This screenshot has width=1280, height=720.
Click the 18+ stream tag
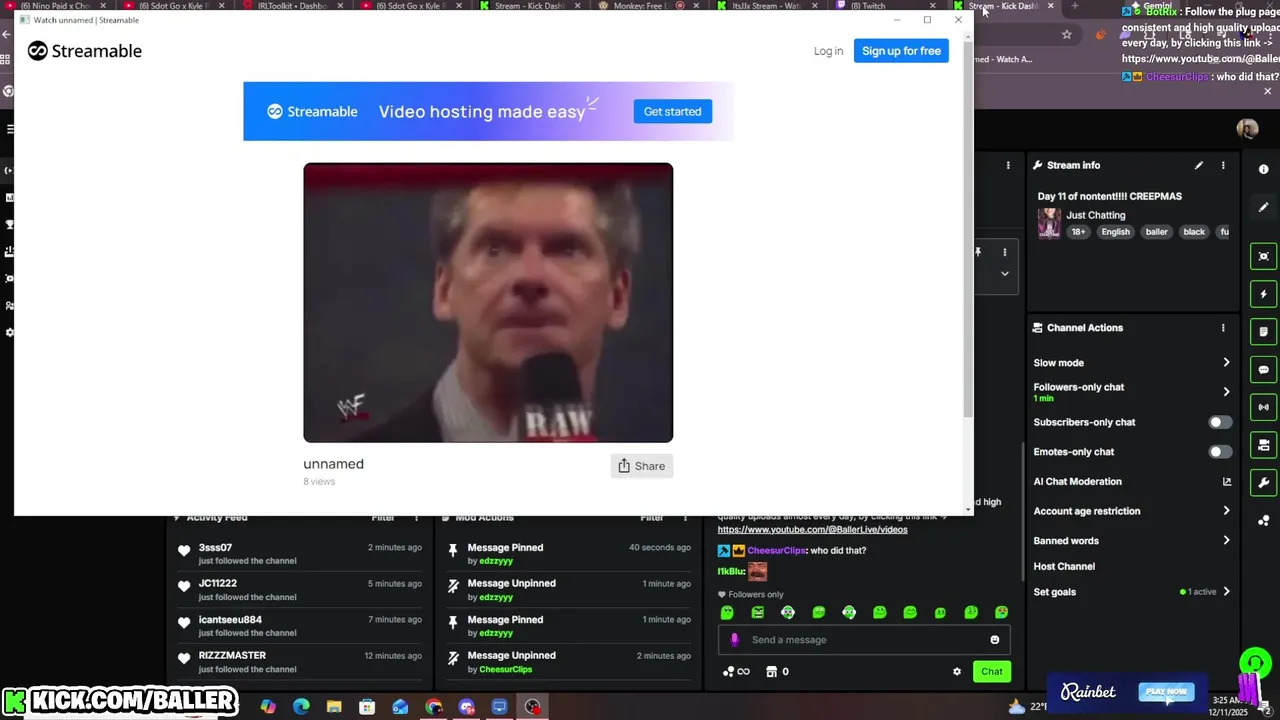click(x=1078, y=232)
